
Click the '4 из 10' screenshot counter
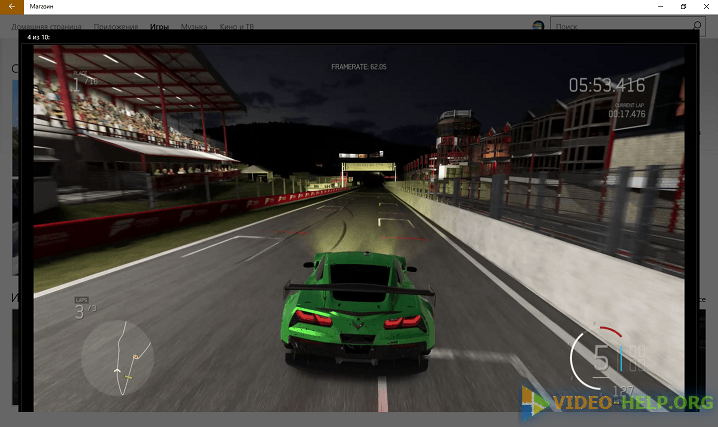[40, 36]
